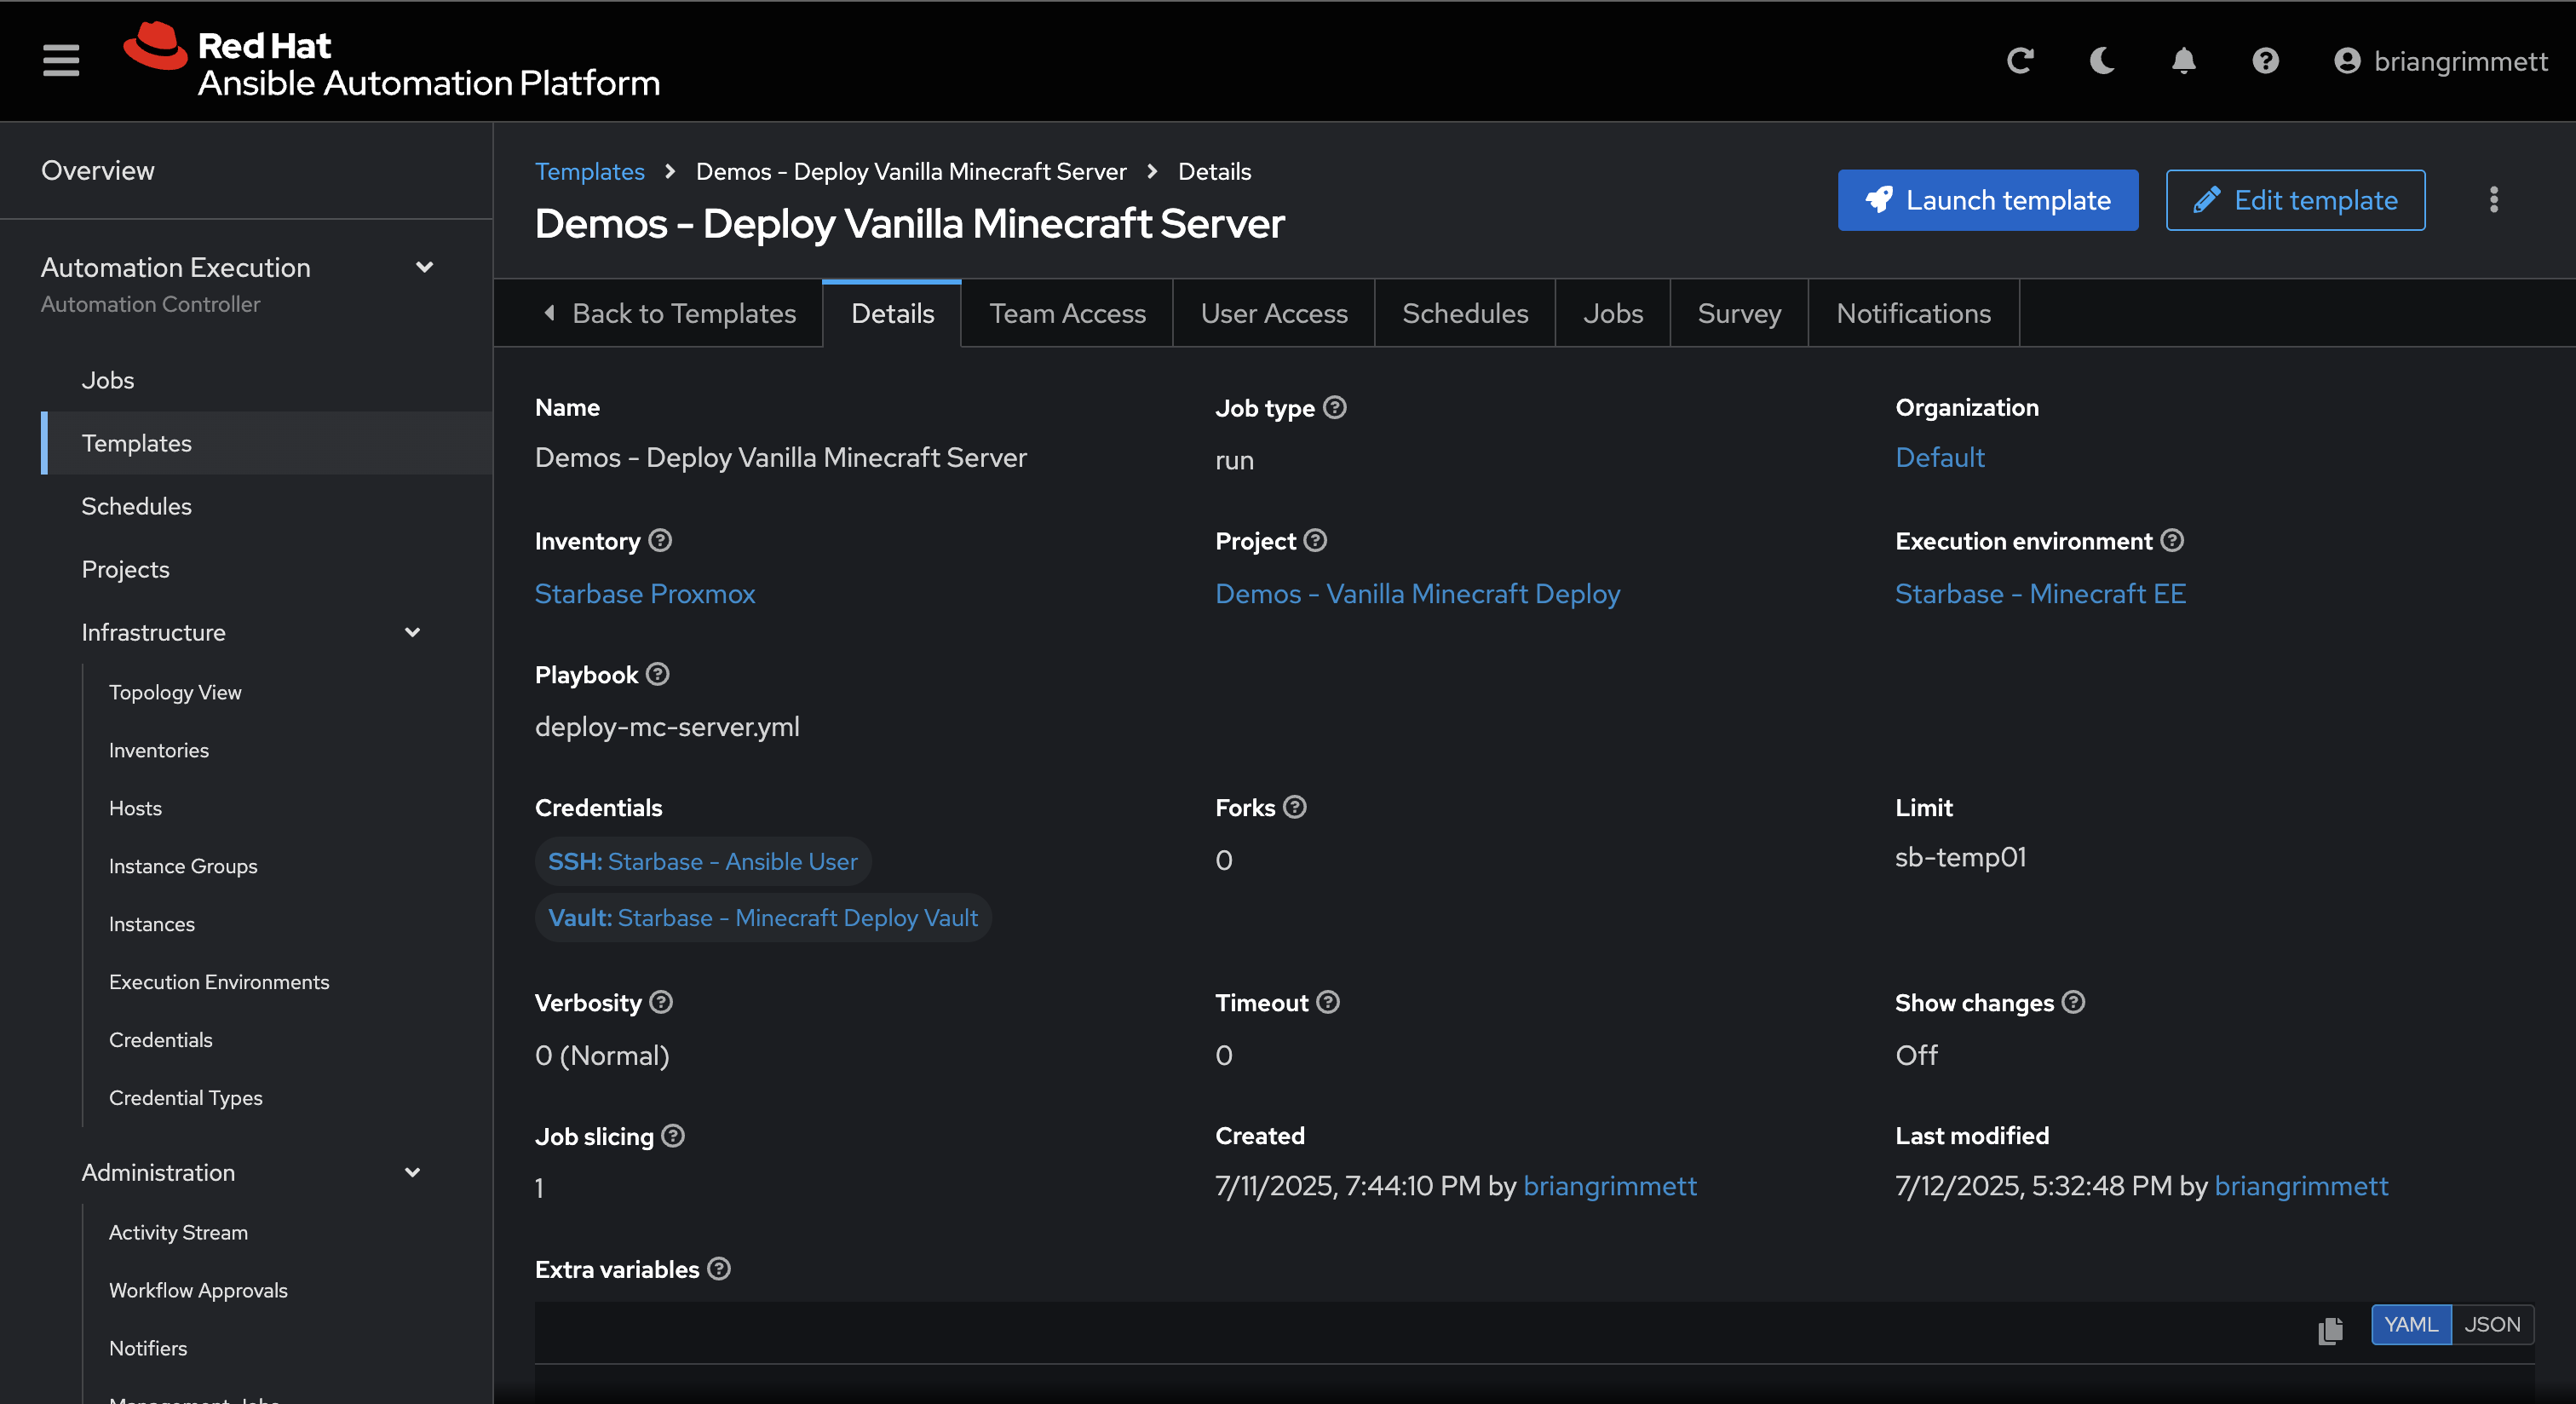Click Playbook help icon

point(657,674)
